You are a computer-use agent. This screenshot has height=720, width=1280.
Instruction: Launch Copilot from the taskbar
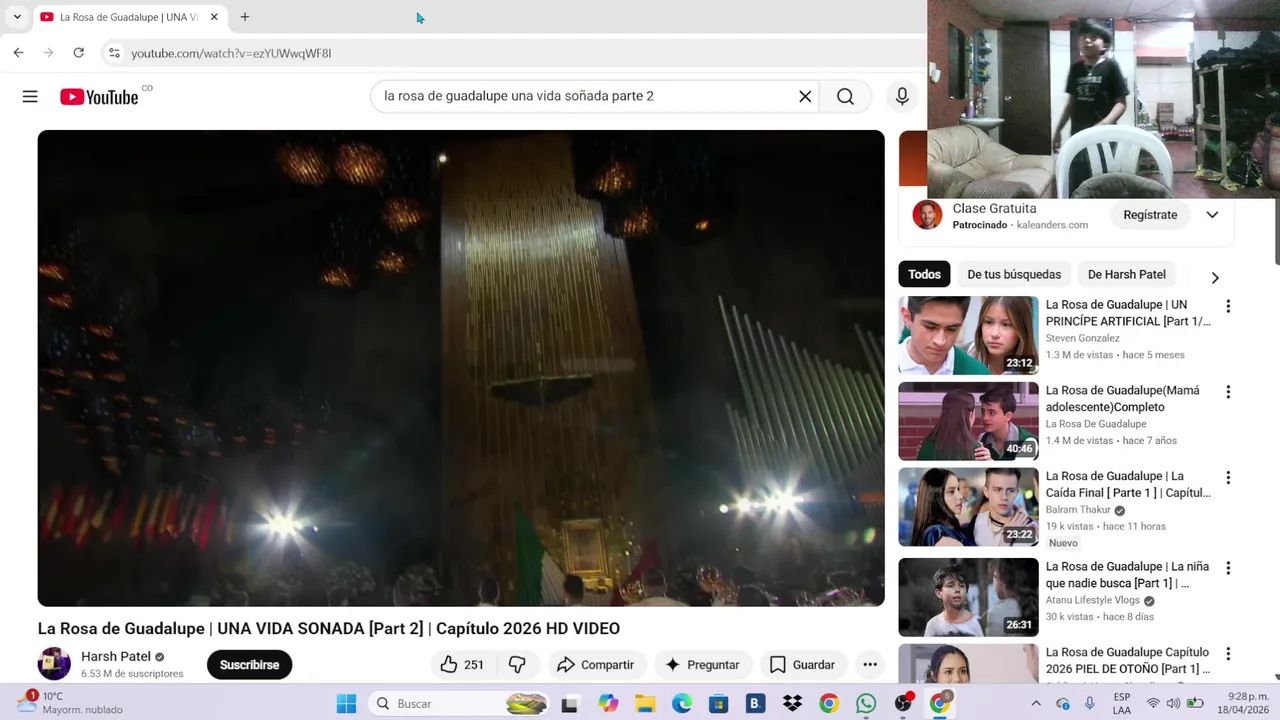tap(608, 704)
